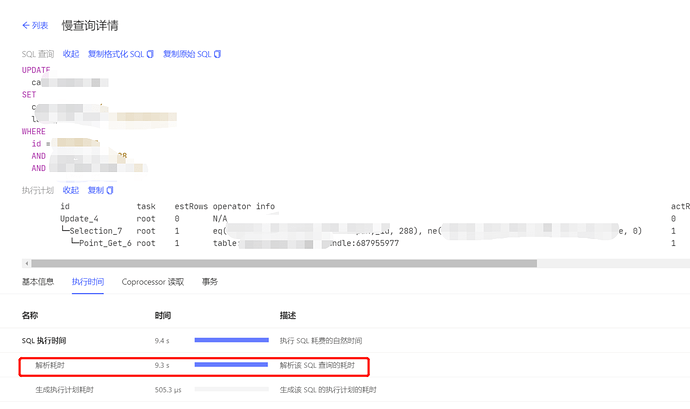Click the 9.4 s time value
690x409 pixels.
tap(162, 340)
